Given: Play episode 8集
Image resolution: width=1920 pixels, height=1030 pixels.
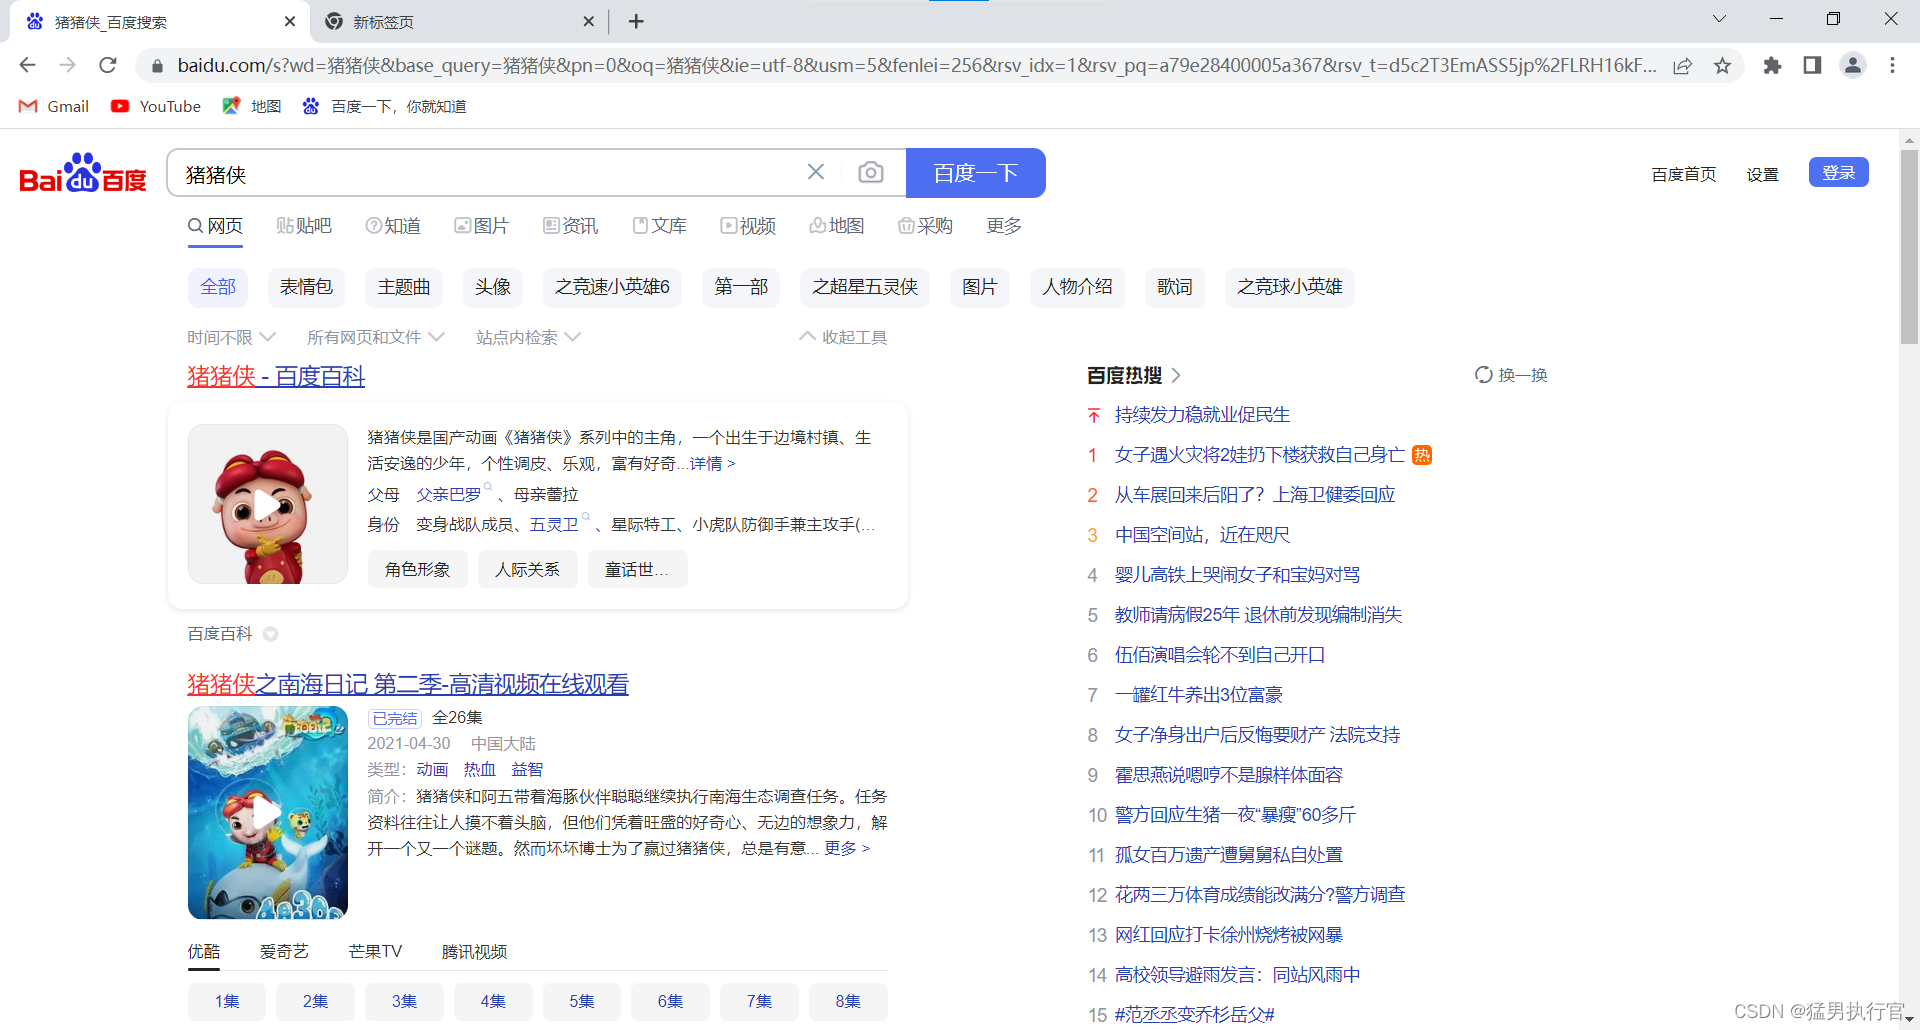Looking at the screenshot, I should pyautogui.click(x=848, y=1001).
